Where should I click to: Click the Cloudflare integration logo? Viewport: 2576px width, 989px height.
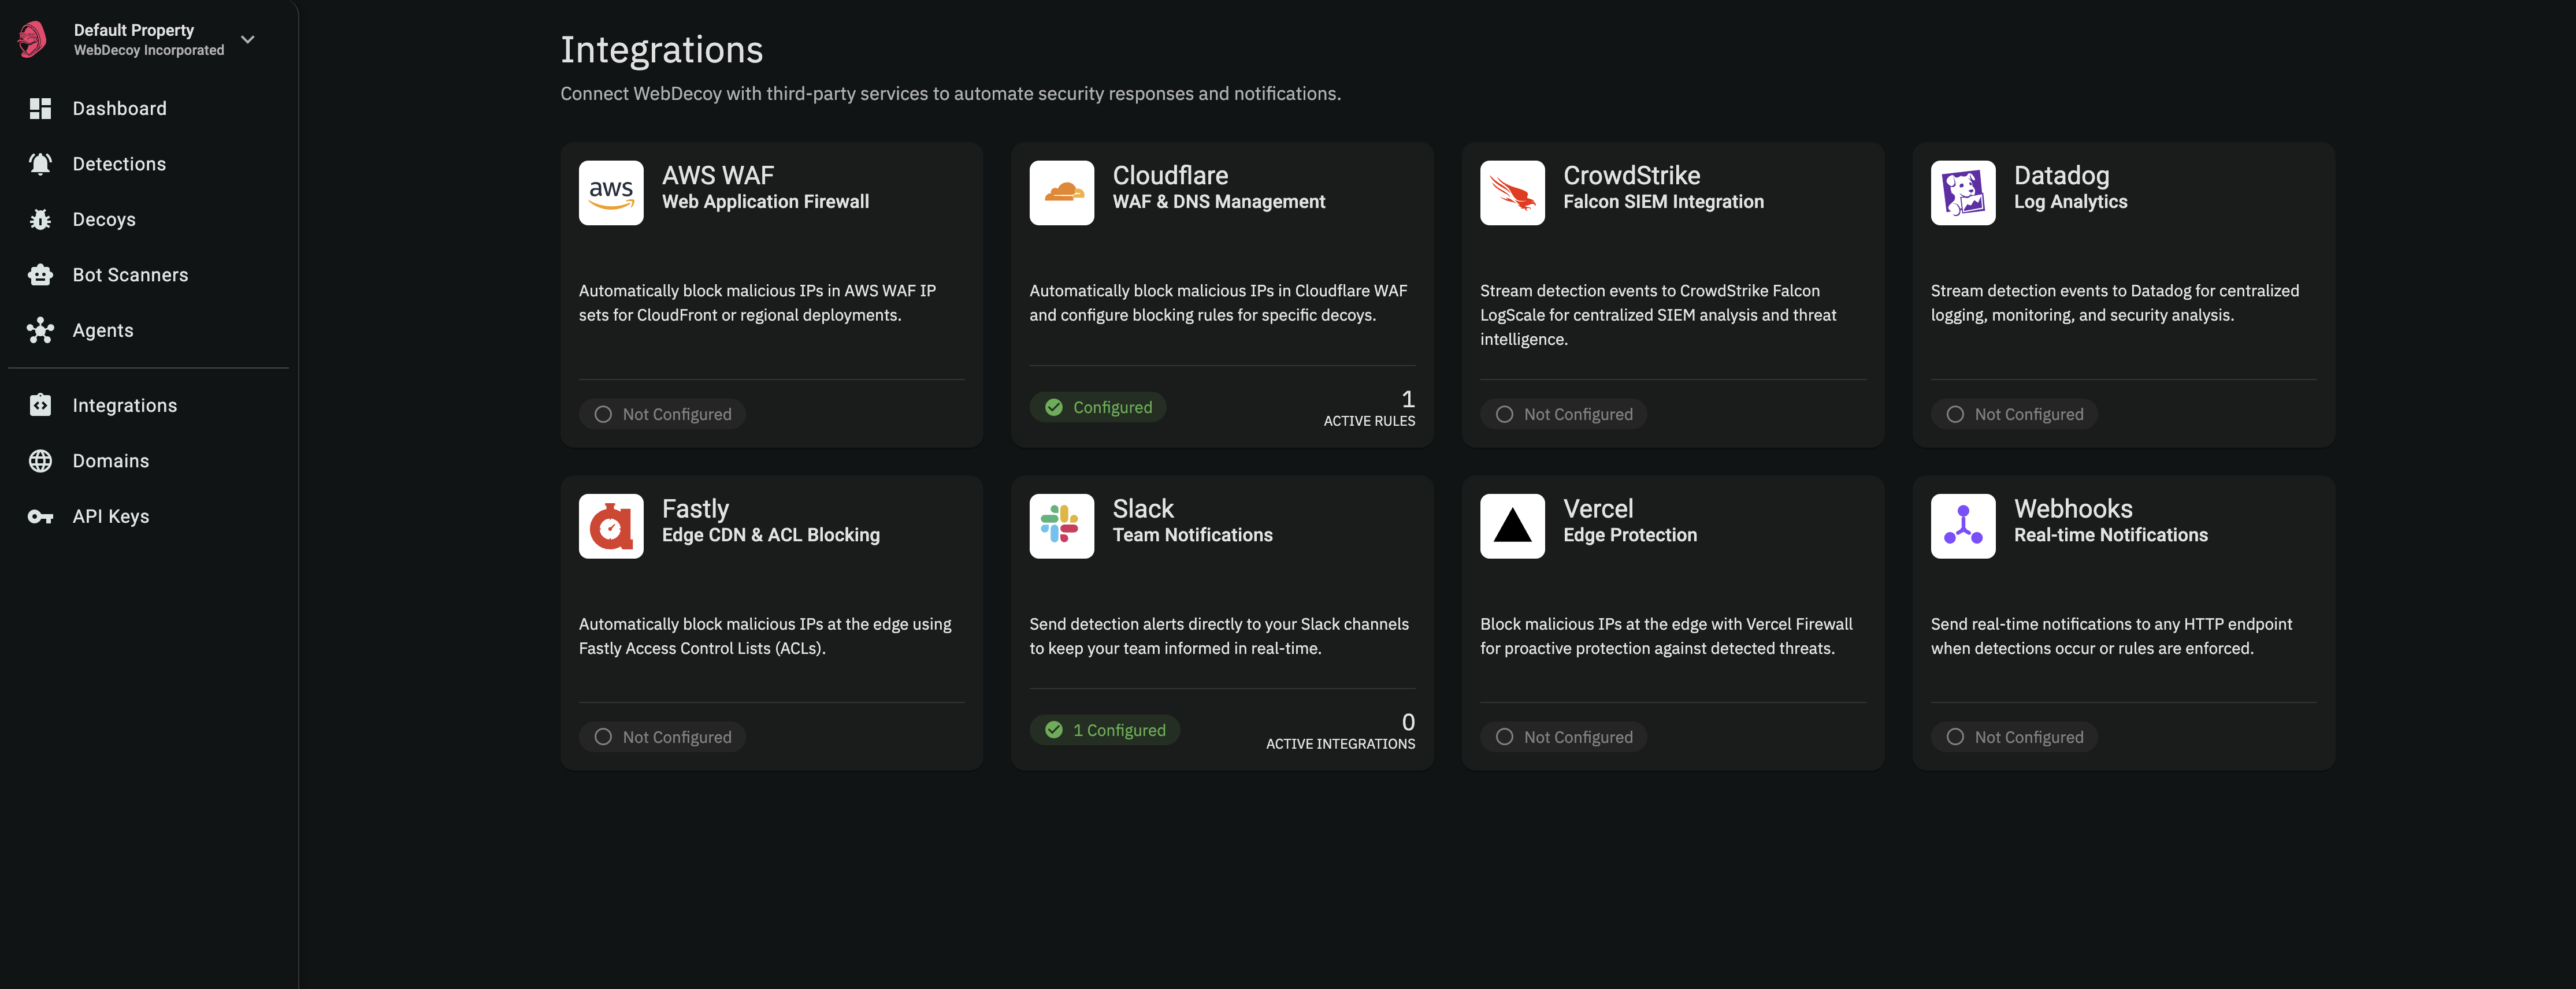click(1061, 192)
